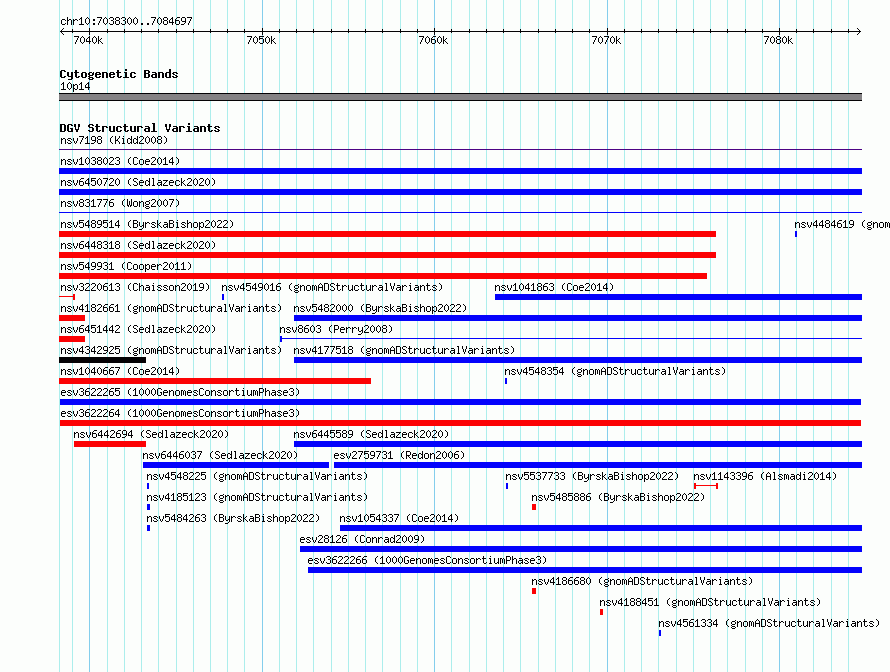
Task: Click the esv2759731 (Redon2006) label
Action: click(399, 455)
